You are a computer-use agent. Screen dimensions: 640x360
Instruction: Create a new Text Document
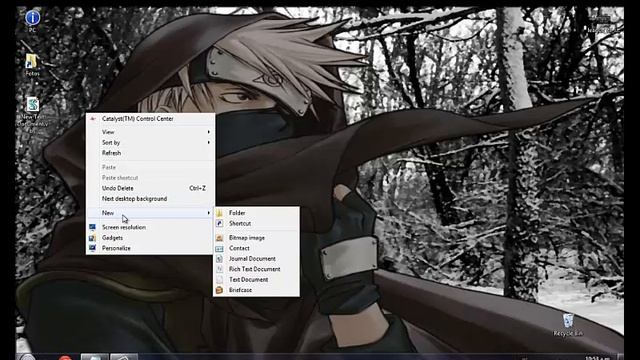click(x=256, y=280)
